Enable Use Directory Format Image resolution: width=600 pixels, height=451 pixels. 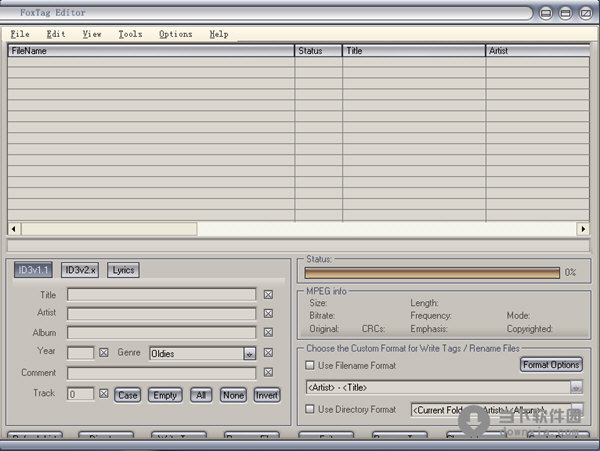click(x=310, y=409)
